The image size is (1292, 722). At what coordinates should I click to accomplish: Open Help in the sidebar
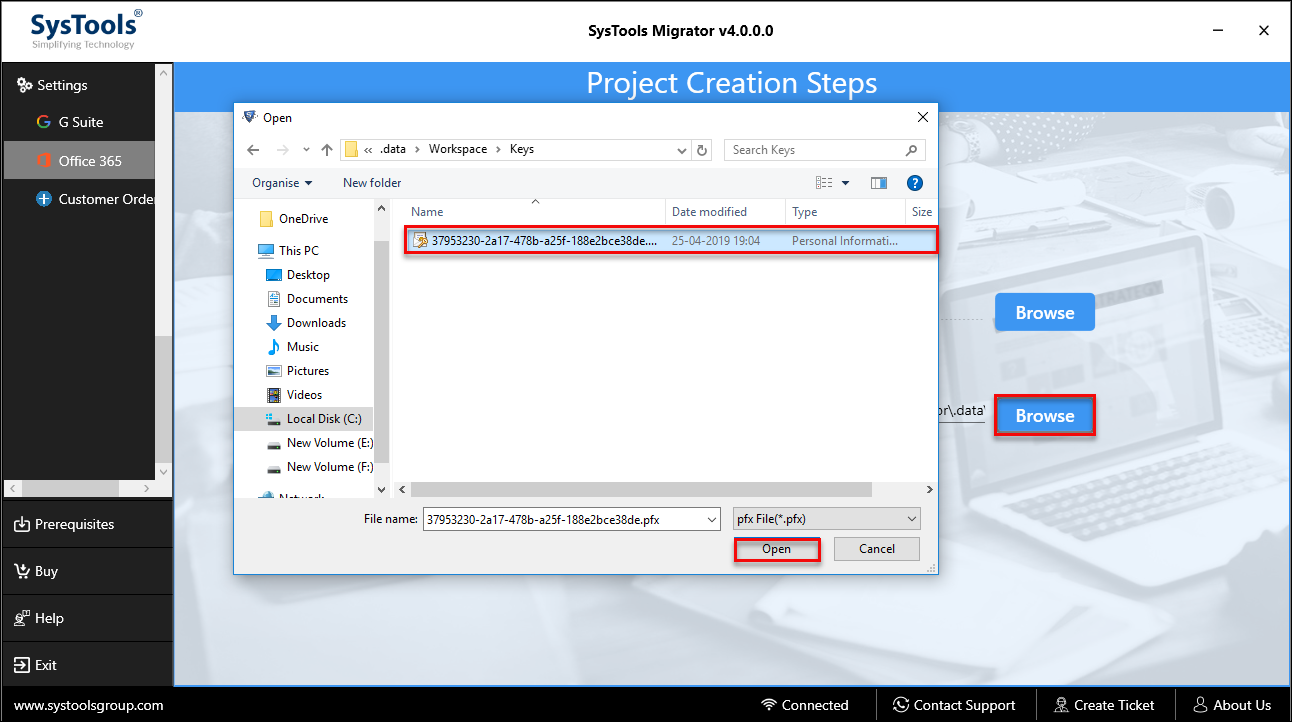click(x=87, y=618)
